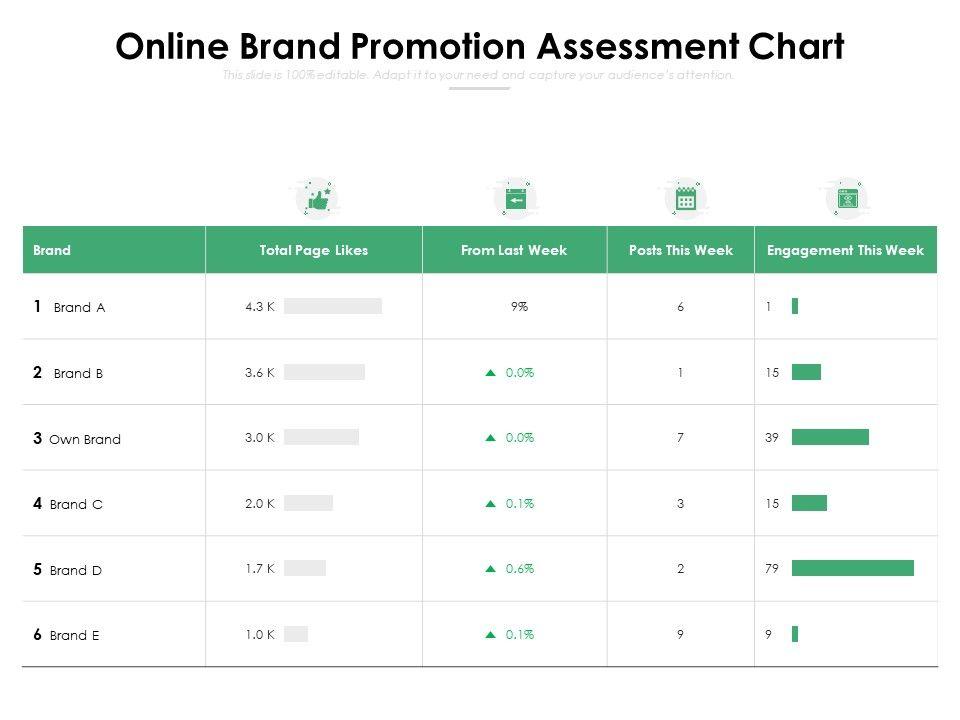
Task: Click the Posts This Week header
Action: click(681, 251)
